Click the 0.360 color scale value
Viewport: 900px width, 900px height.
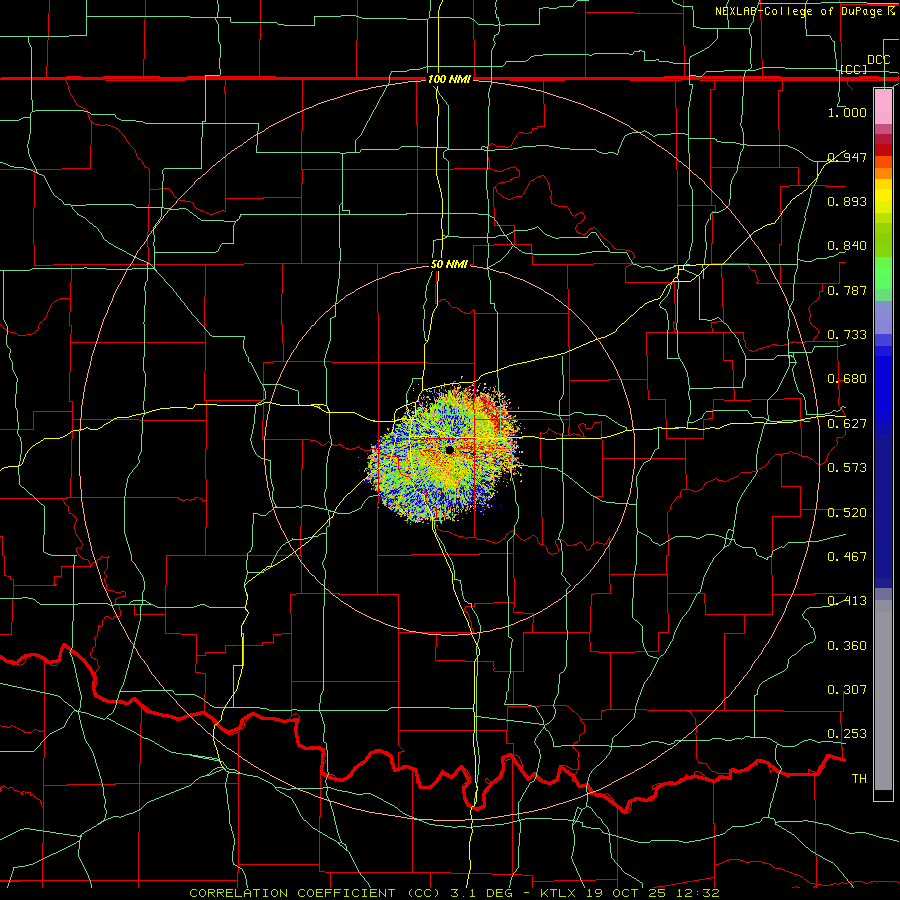coord(847,646)
